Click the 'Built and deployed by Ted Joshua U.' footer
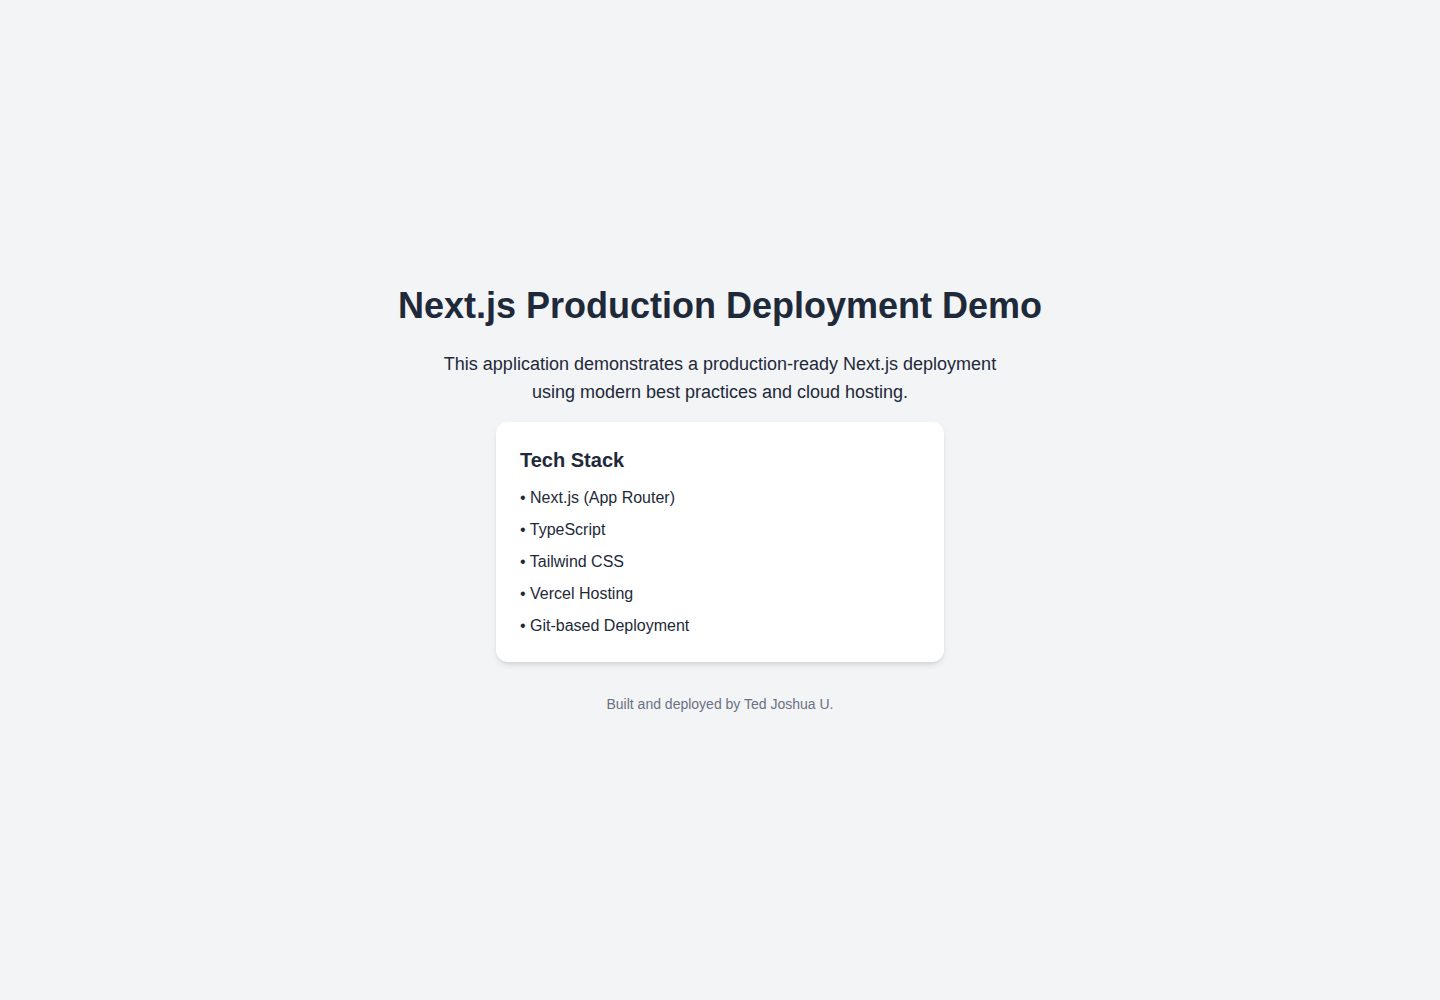 tap(720, 704)
